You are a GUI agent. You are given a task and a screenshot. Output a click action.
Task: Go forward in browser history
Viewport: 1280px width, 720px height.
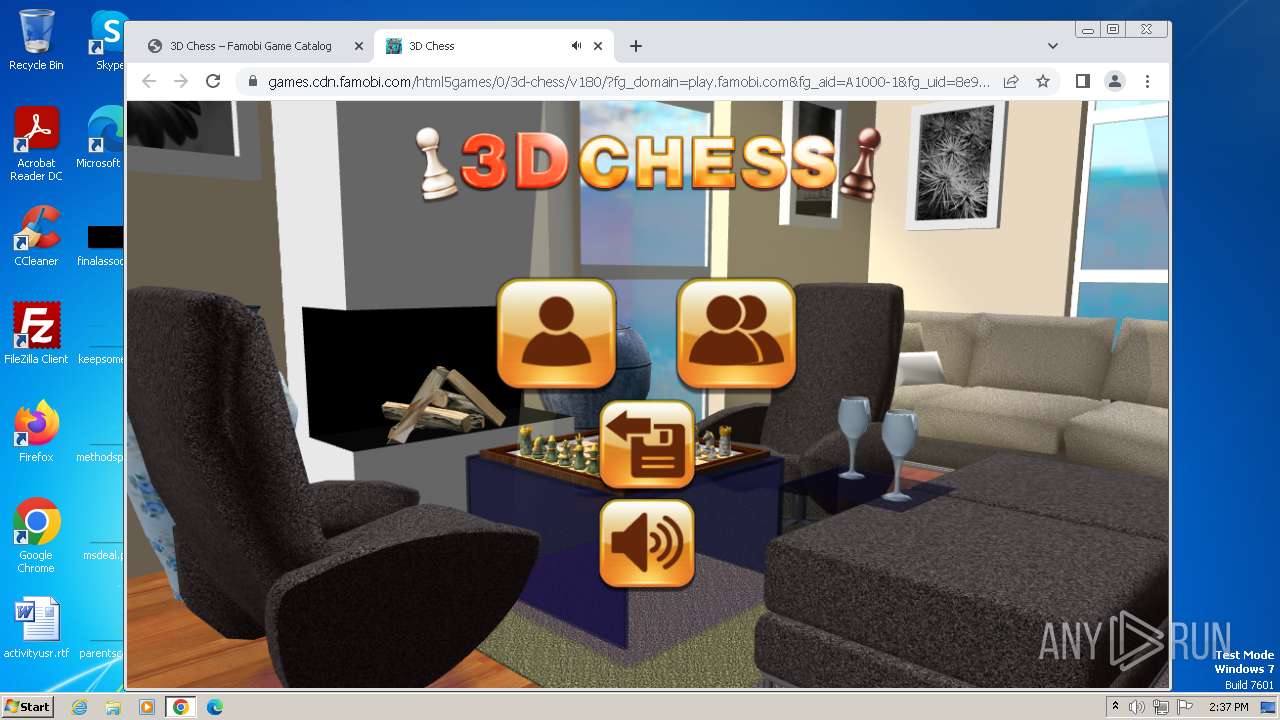tap(181, 81)
